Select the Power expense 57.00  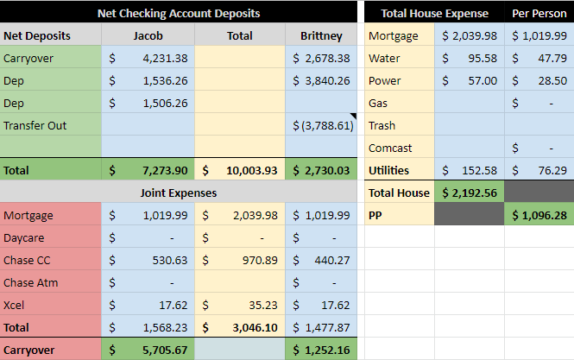[x=469, y=79]
